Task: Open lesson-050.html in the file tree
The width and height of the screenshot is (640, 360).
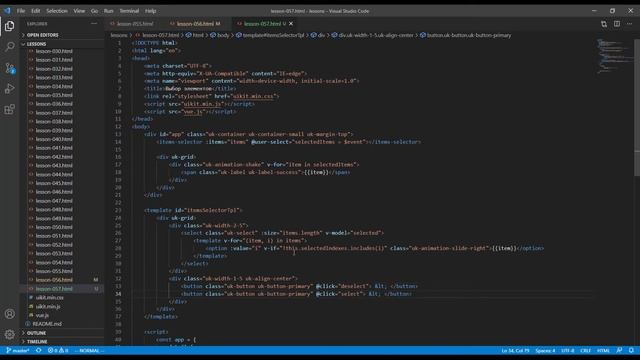Action: click(54, 227)
